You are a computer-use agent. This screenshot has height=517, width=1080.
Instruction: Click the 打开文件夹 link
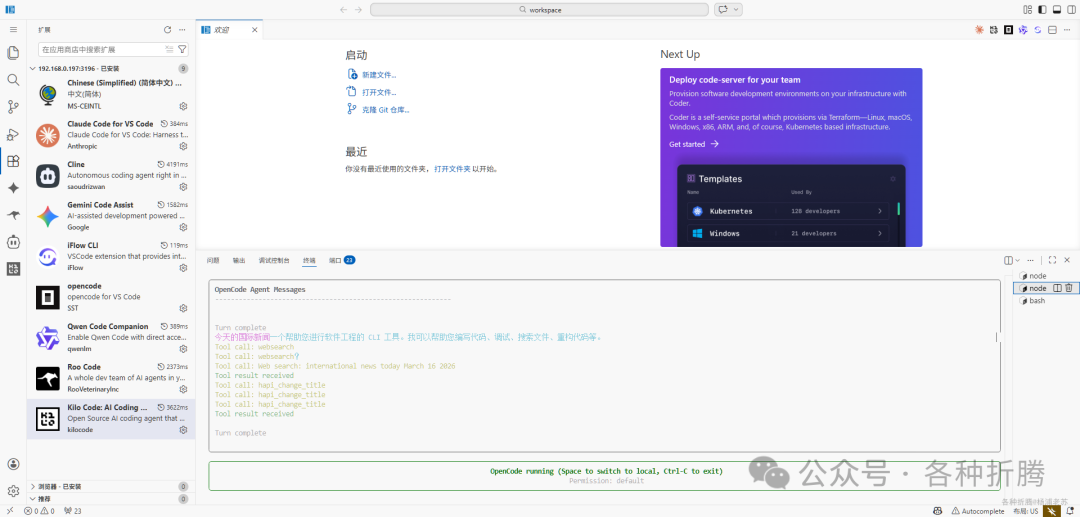(x=452, y=169)
